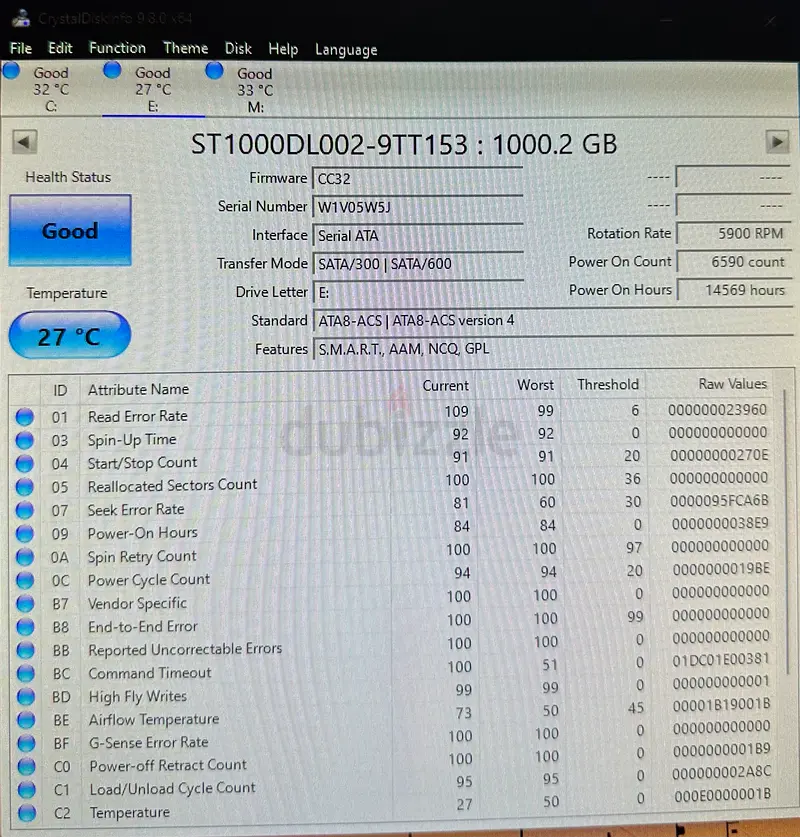Select the Seek Error Rate raw value
The image size is (800, 837).
point(719,501)
